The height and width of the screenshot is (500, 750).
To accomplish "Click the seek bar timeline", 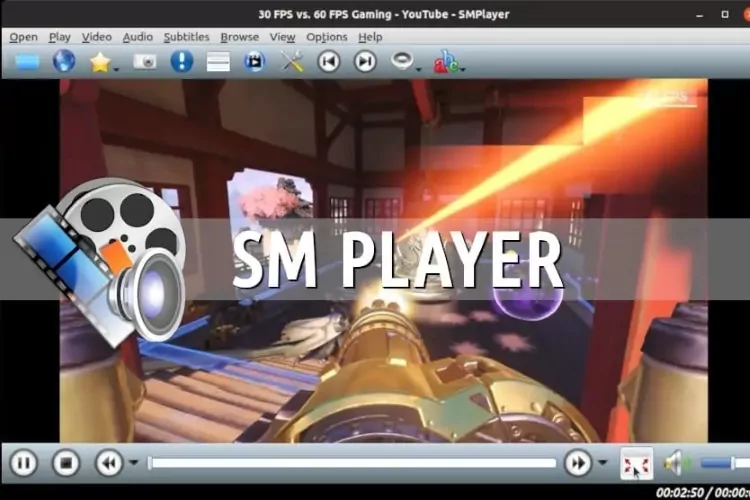I will [352, 463].
